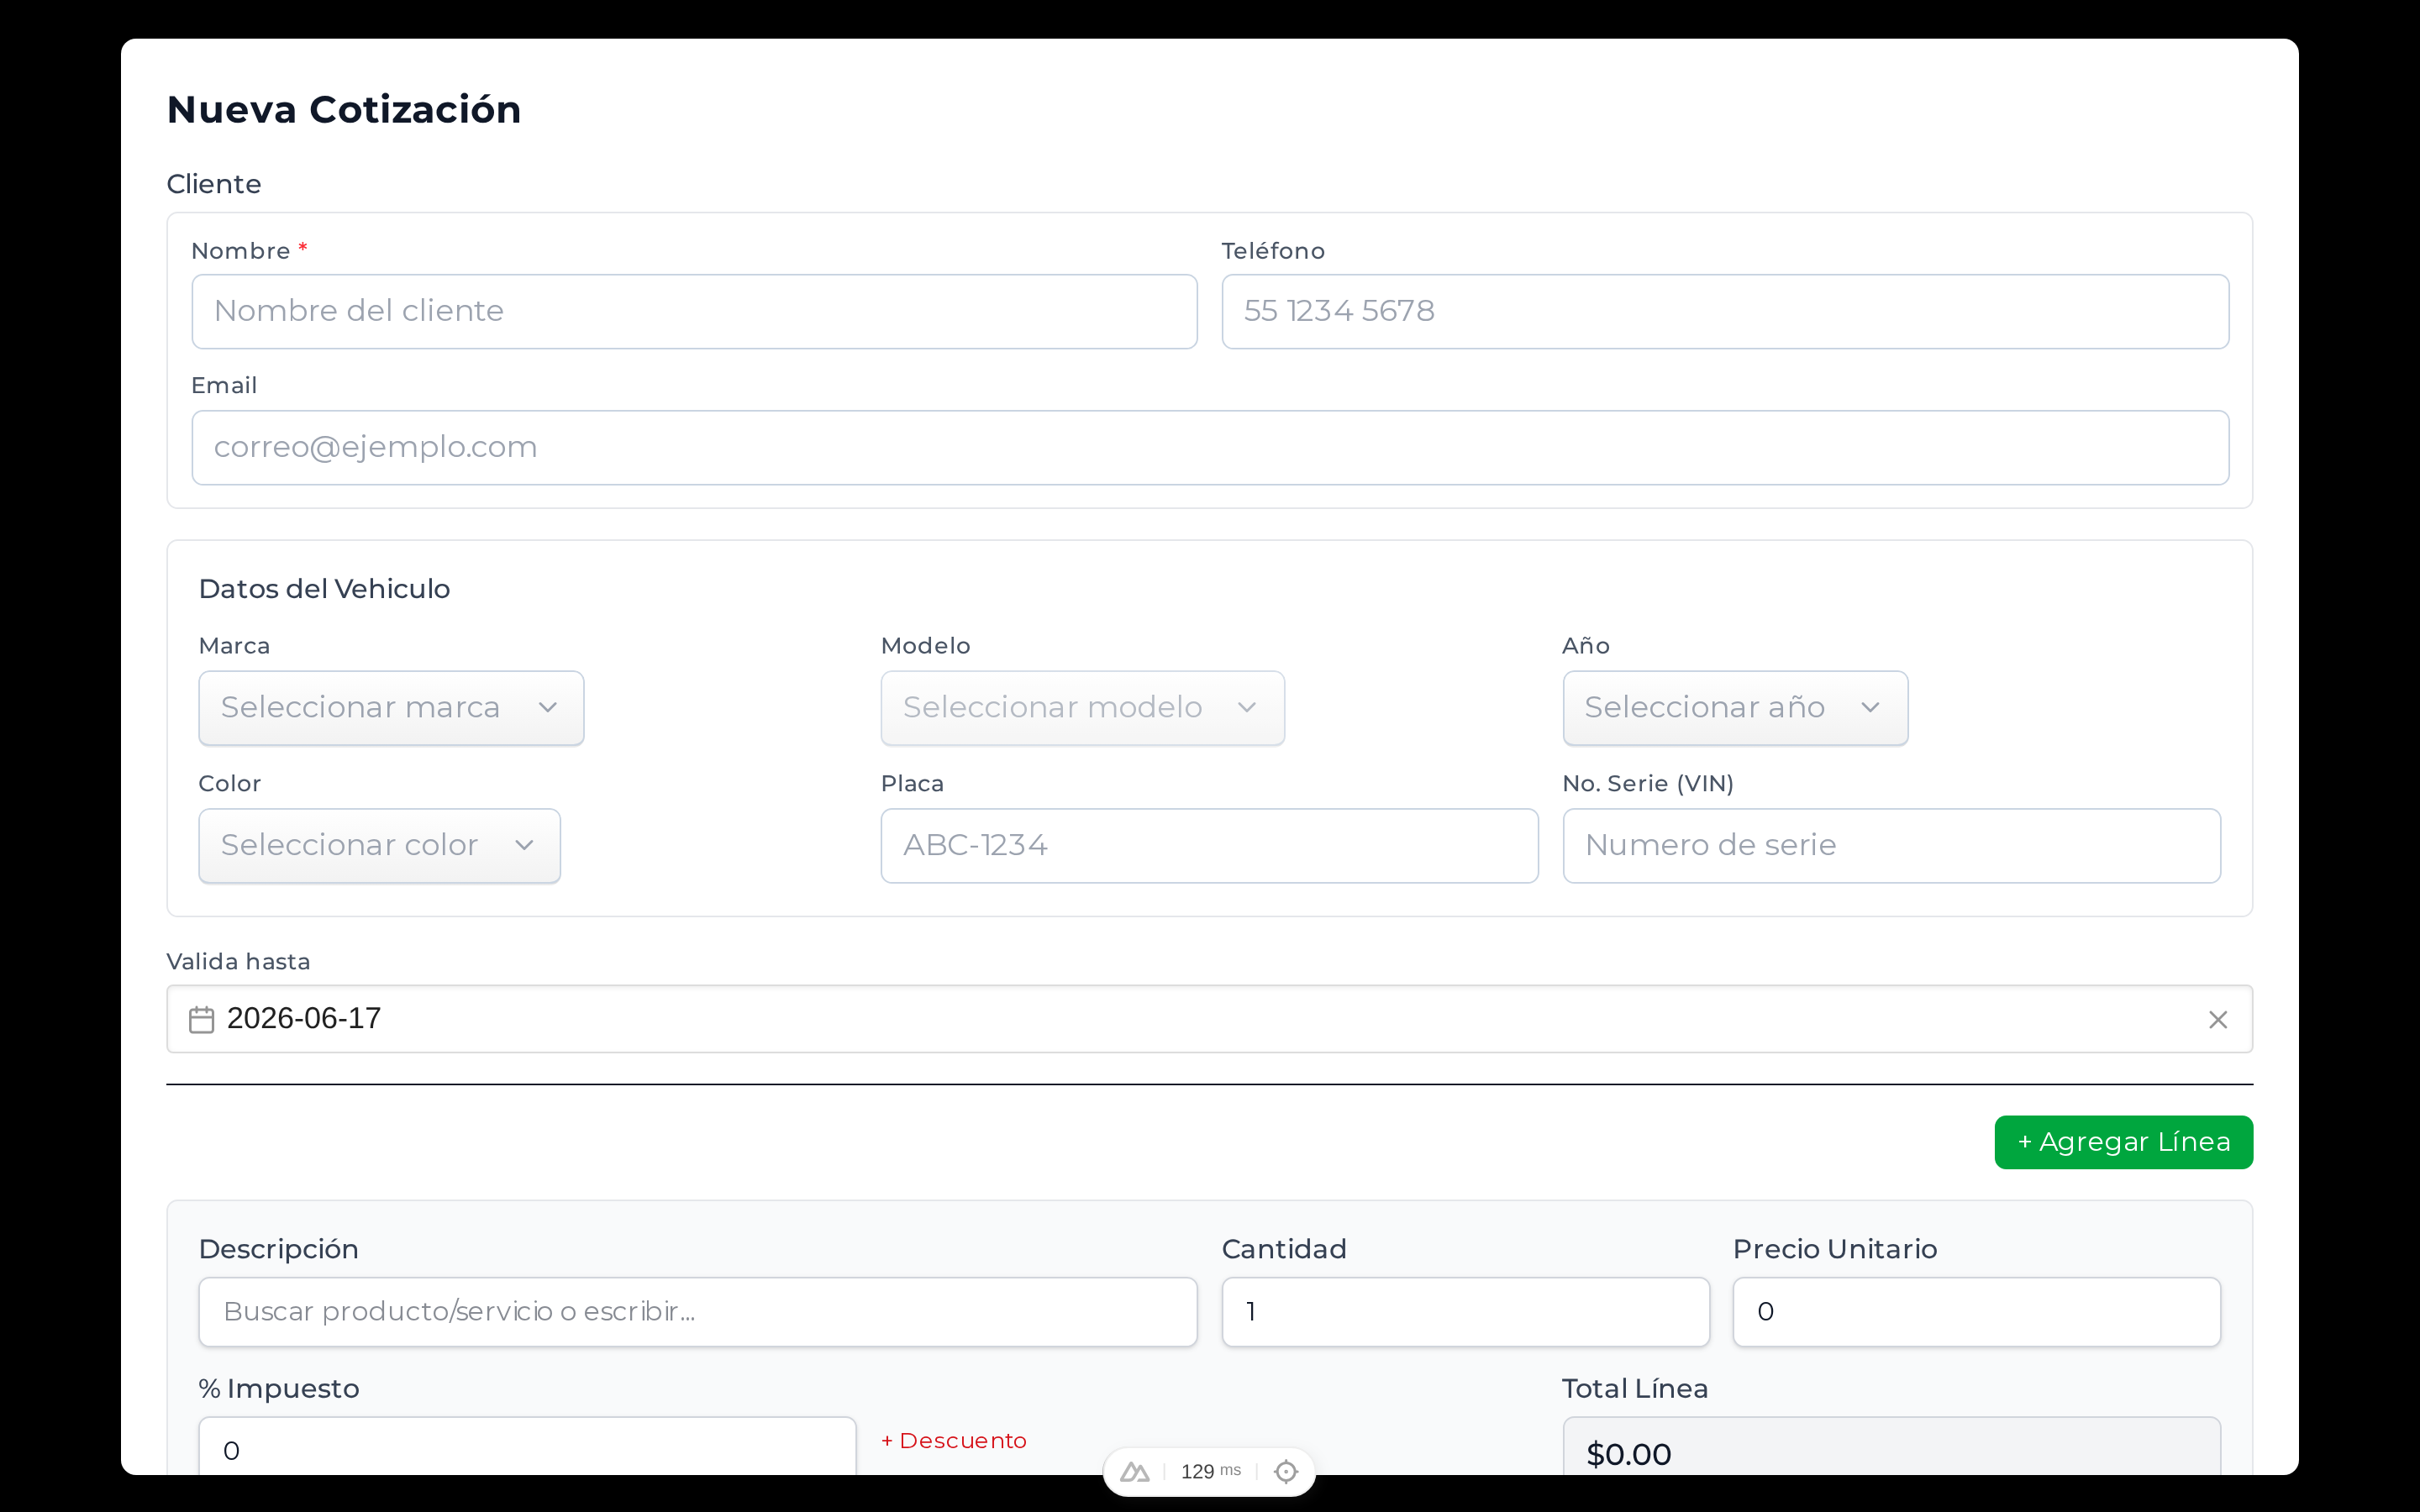
Task: Click the Nueva Cotización heading
Action: coord(344,109)
